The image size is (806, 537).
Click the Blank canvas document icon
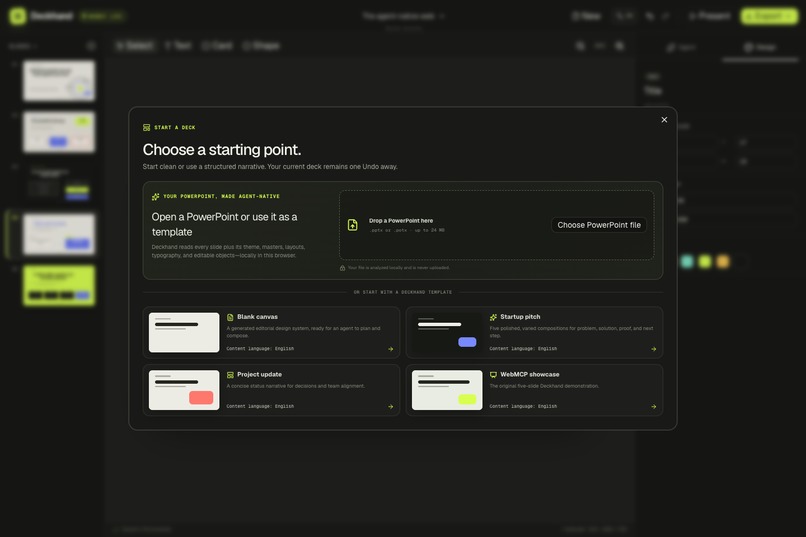click(230, 317)
